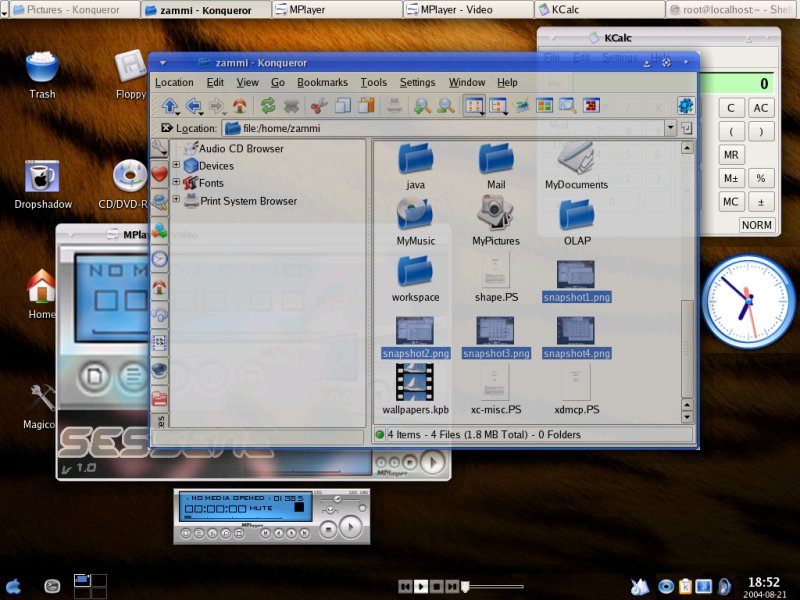Click the volume slider on bottom panel
Viewport: 800px width, 600px height.
pyautogui.click(x=492, y=586)
